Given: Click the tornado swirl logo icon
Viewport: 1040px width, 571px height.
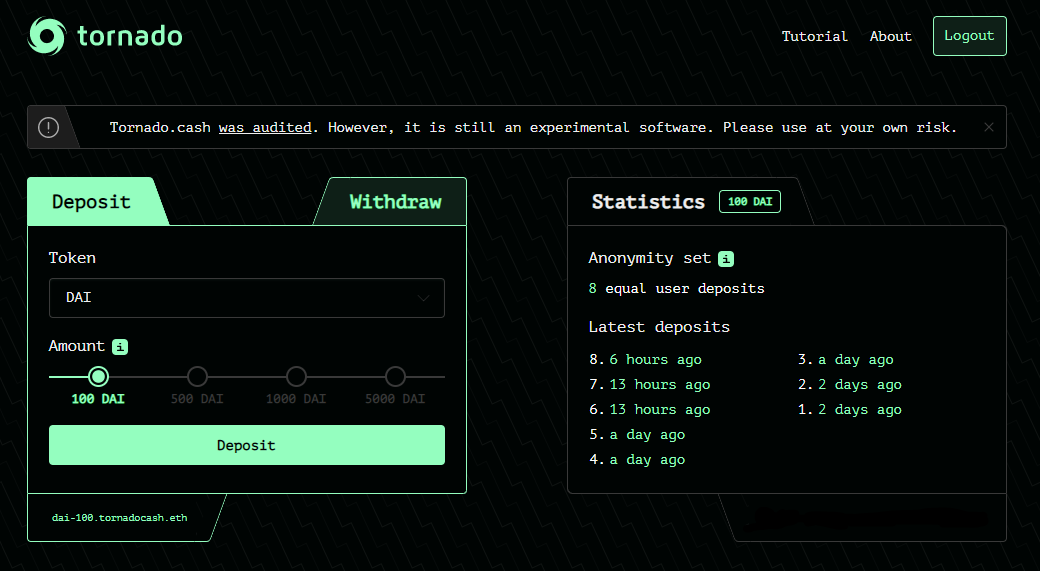Looking at the screenshot, I should click(x=47, y=36).
